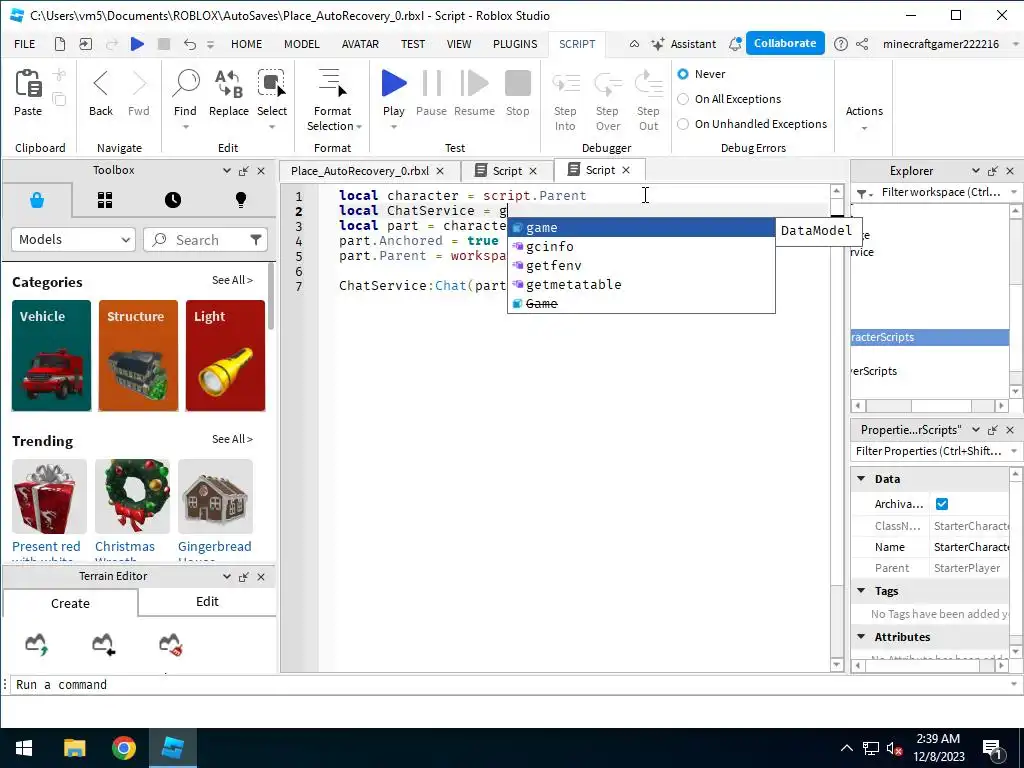Click the Select tool icon
This screenshot has height=768, width=1024.
(x=272, y=83)
